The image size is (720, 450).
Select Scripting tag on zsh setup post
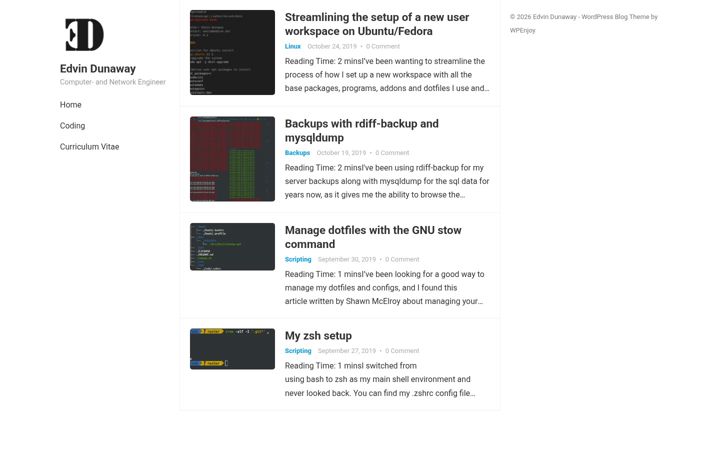(298, 351)
